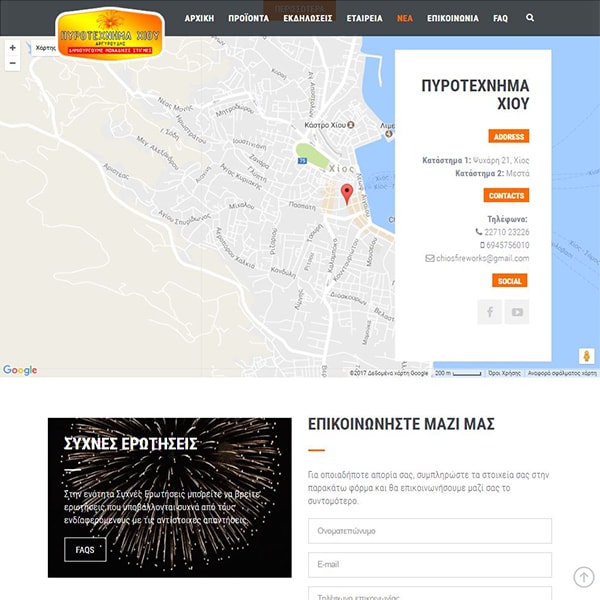Viewport: 600px width, 600px height.
Task: Click the 22710 23226 phone number
Action: click(507, 232)
